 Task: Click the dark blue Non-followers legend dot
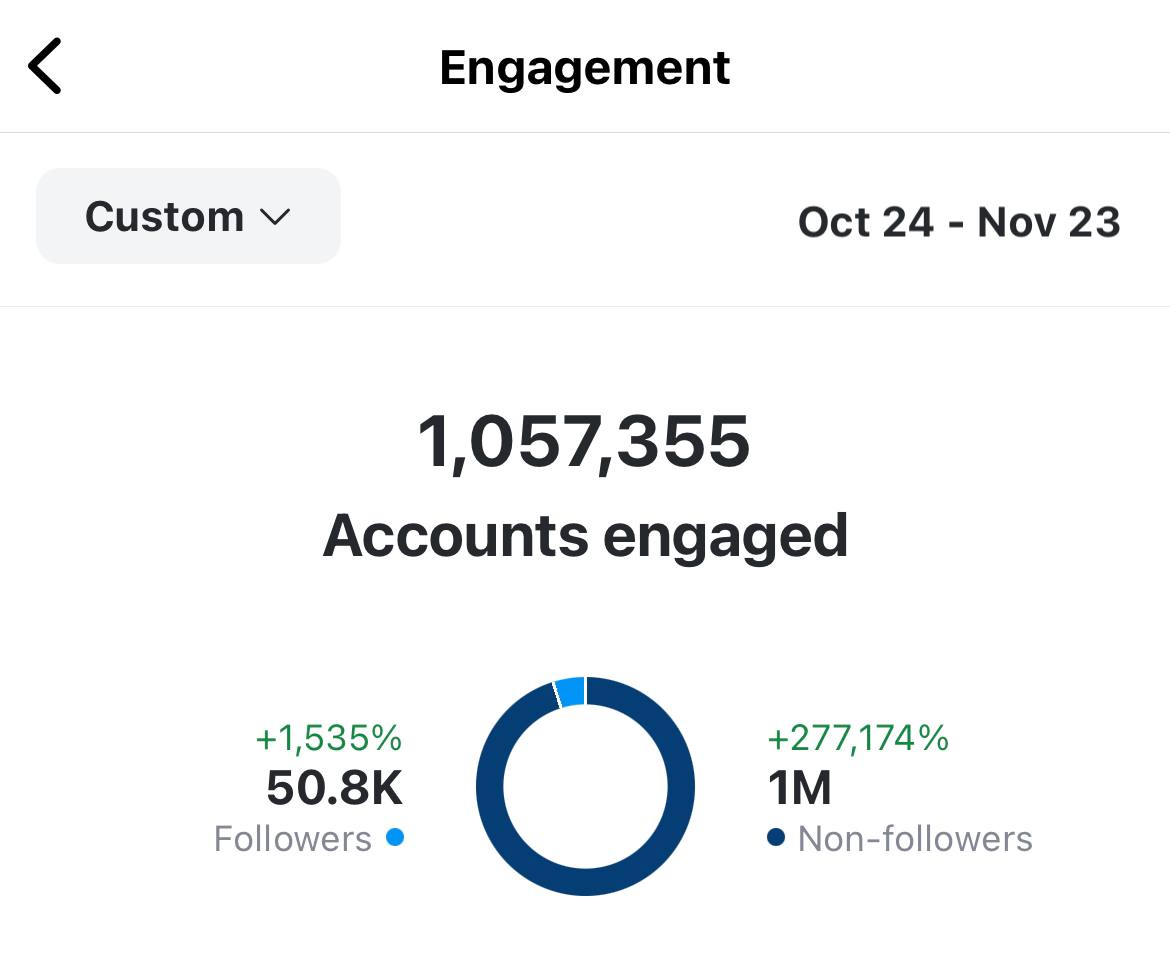776,837
